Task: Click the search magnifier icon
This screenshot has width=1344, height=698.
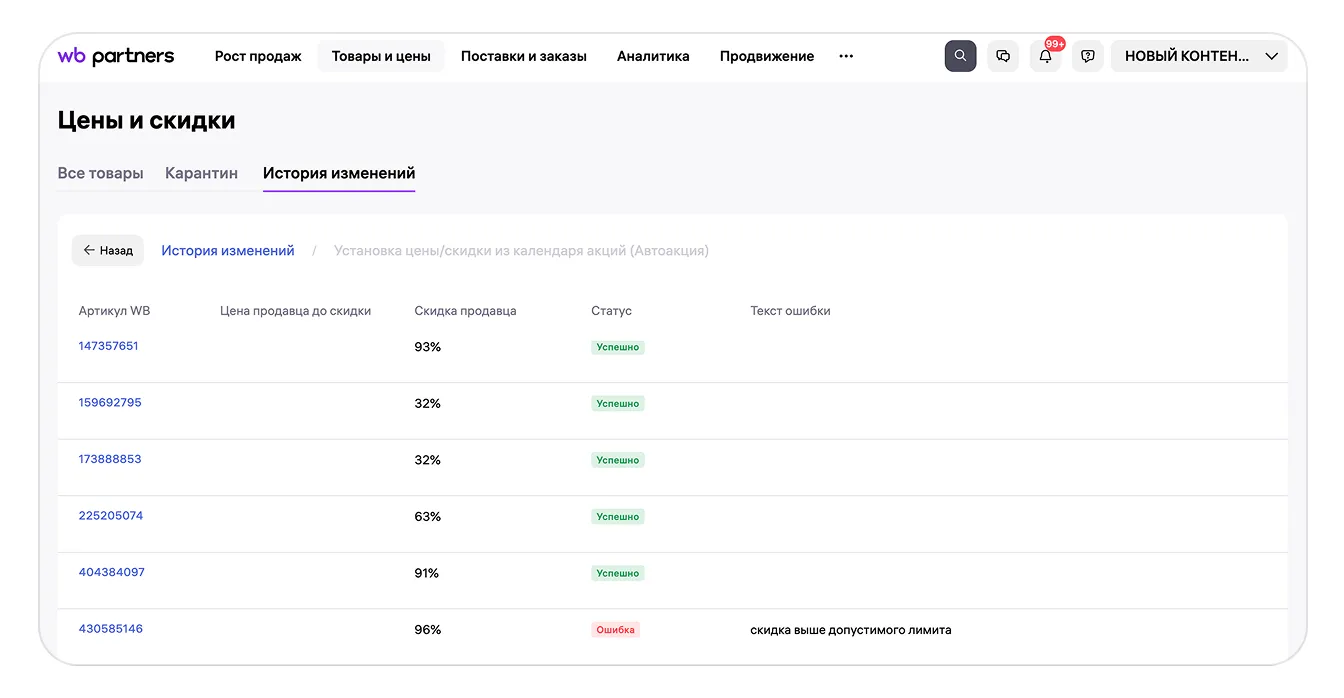Action: point(960,56)
